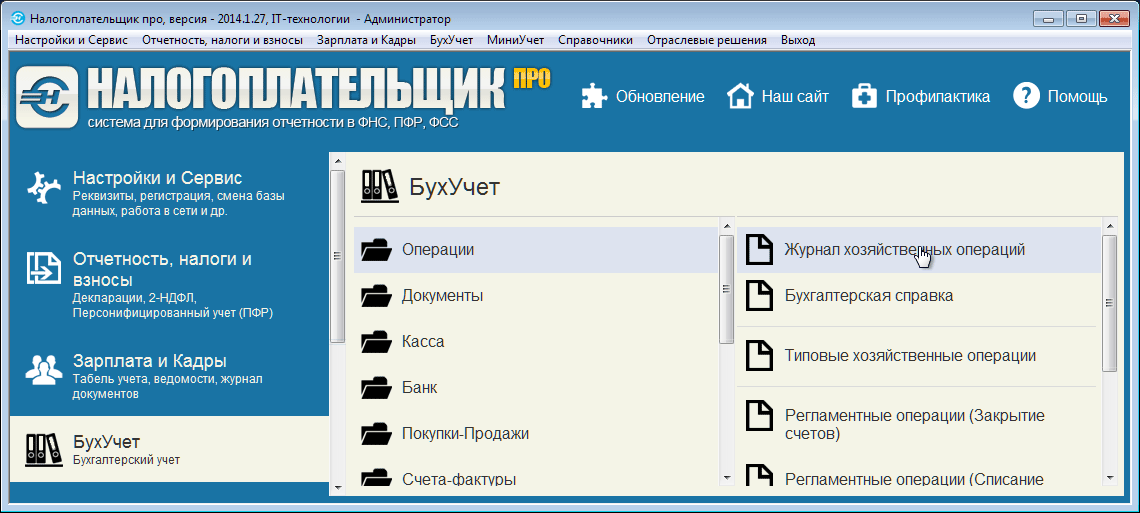The image size is (1140, 513).
Task: Click the folder icon next to Документы
Action: 376,296
